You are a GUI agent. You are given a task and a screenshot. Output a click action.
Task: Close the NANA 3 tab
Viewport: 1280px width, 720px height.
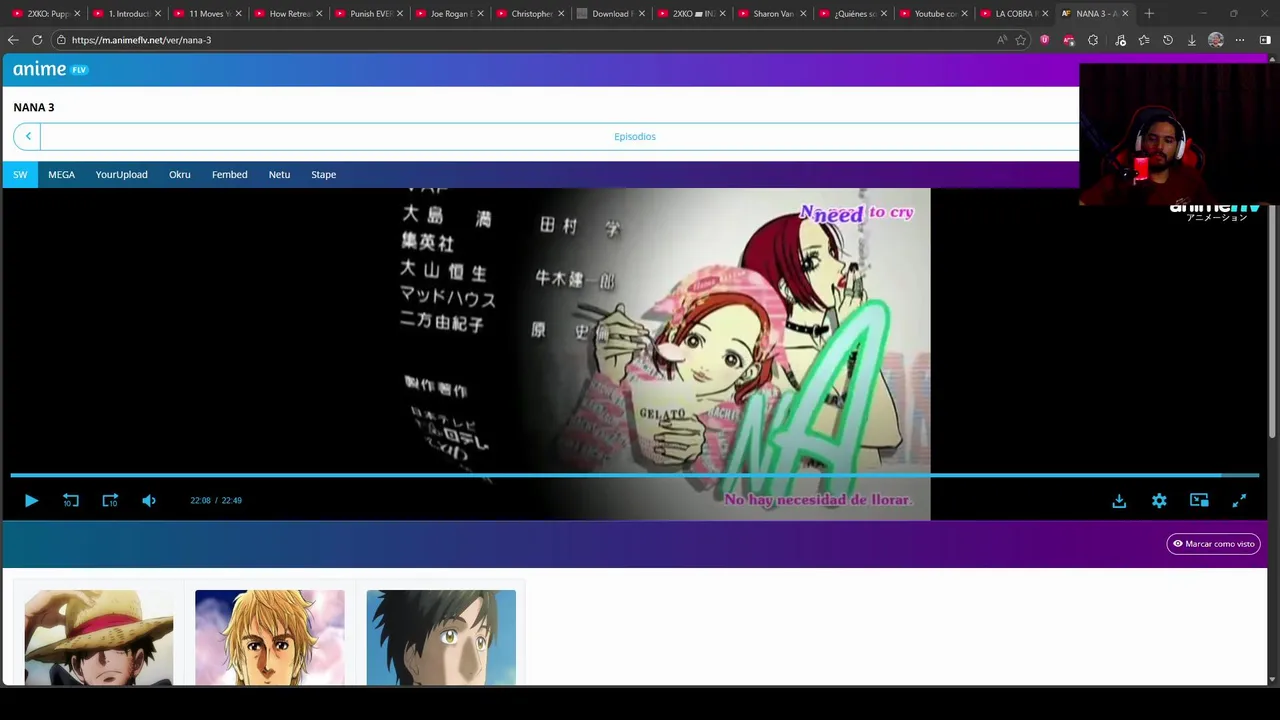click(x=1126, y=14)
